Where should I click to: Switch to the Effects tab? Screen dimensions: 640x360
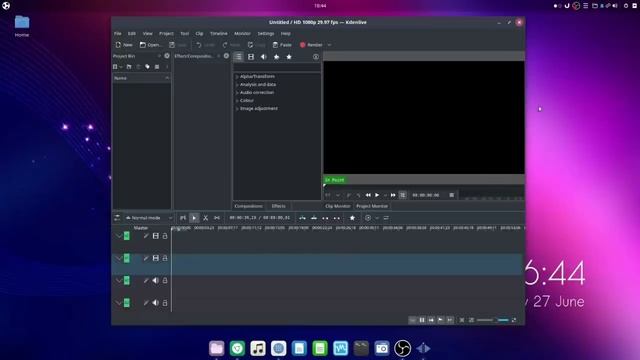tap(279, 206)
